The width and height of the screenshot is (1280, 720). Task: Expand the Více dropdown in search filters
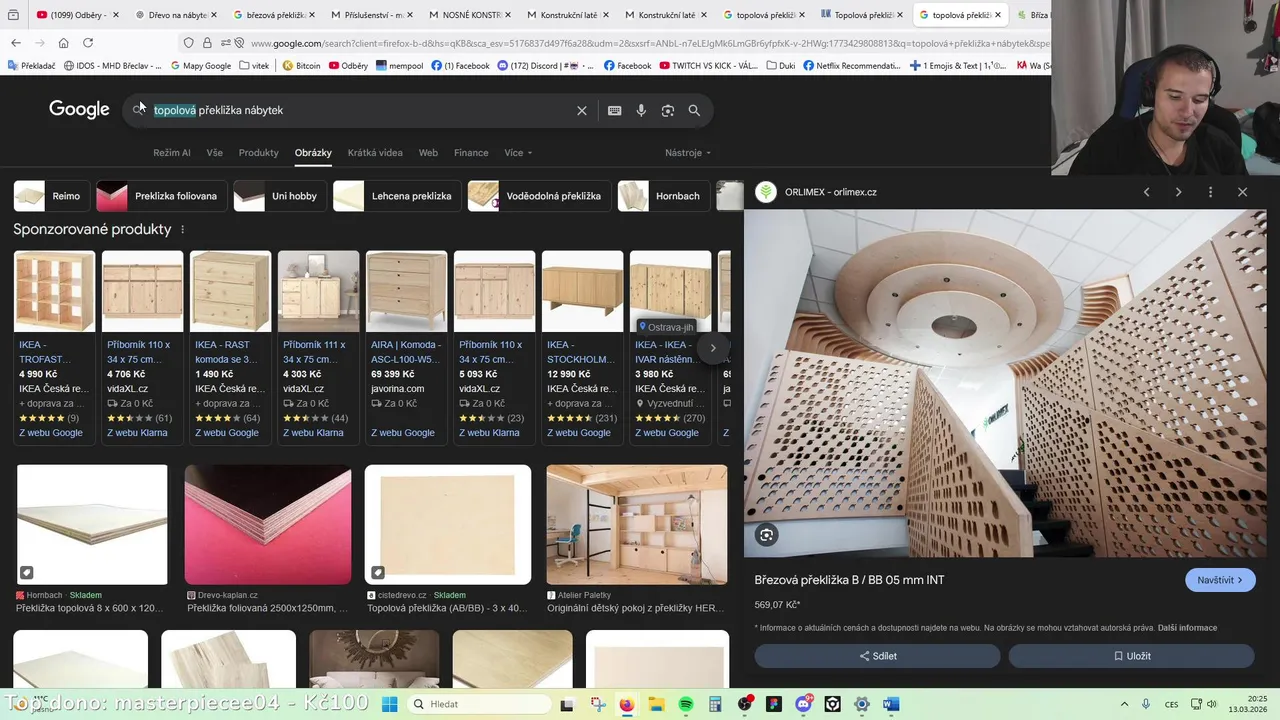[x=518, y=153]
